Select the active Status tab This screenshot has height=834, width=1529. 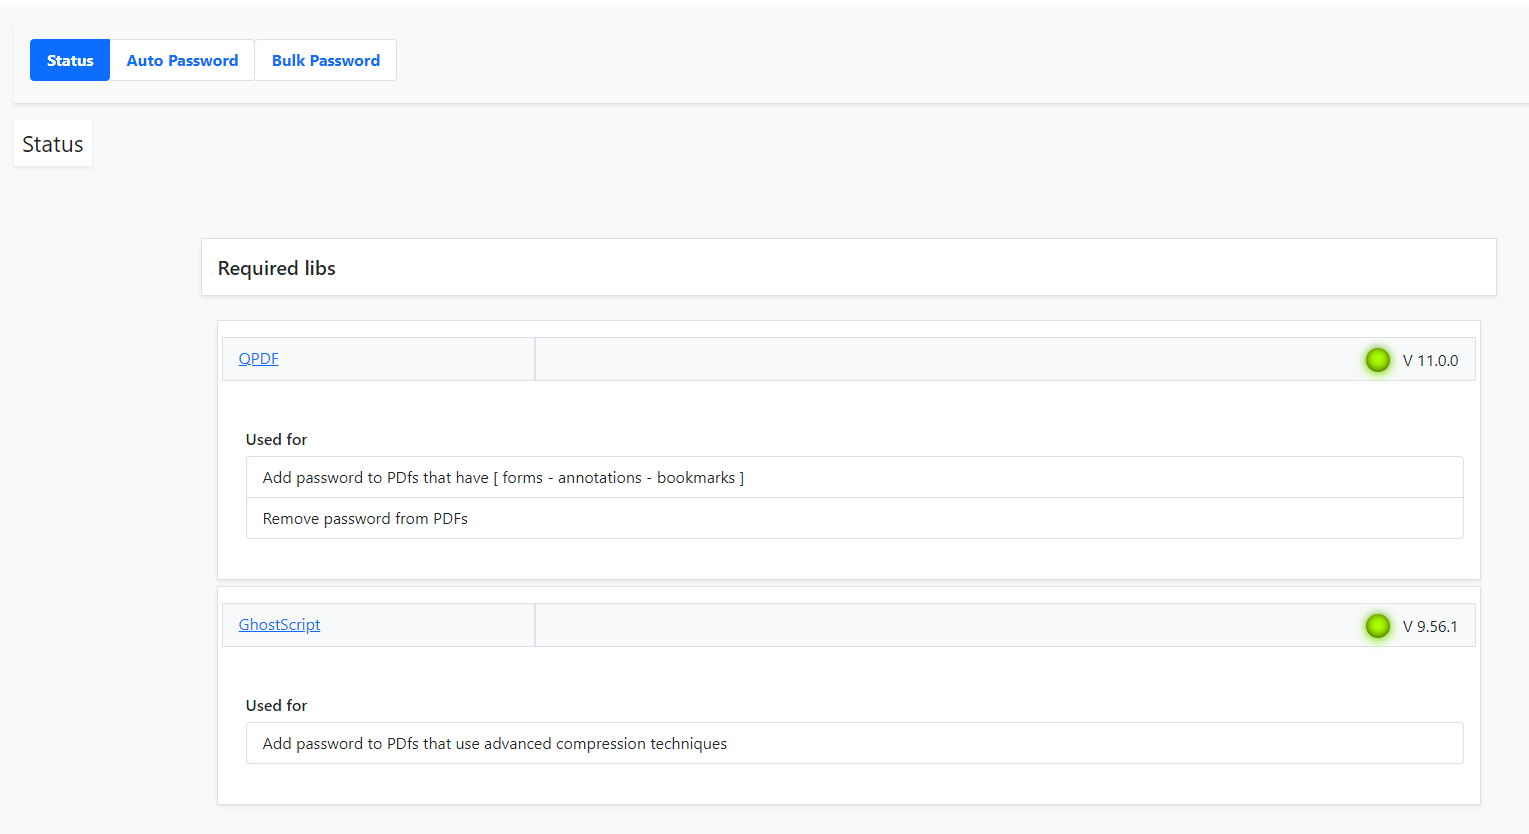pos(69,60)
